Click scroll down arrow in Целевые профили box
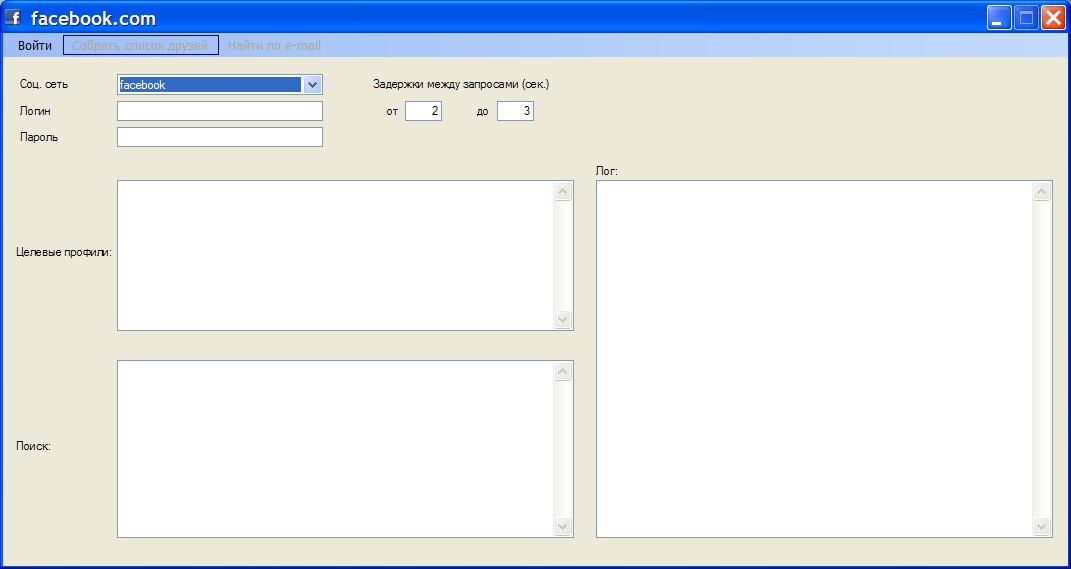Image resolution: width=1071 pixels, height=569 pixels. point(563,320)
